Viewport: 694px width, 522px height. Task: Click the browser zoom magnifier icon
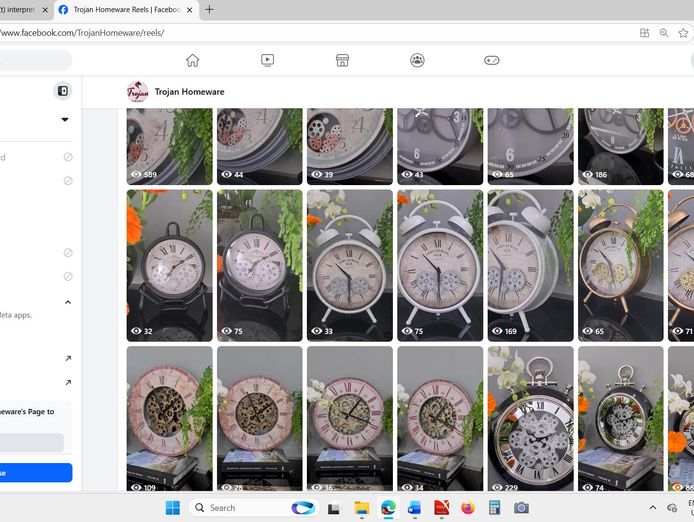pyautogui.click(x=664, y=33)
